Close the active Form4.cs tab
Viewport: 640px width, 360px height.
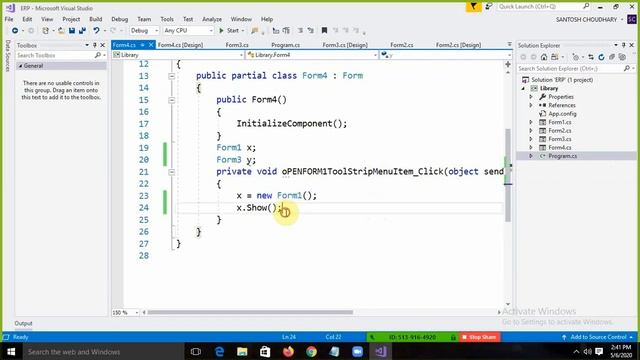coord(151,45)
